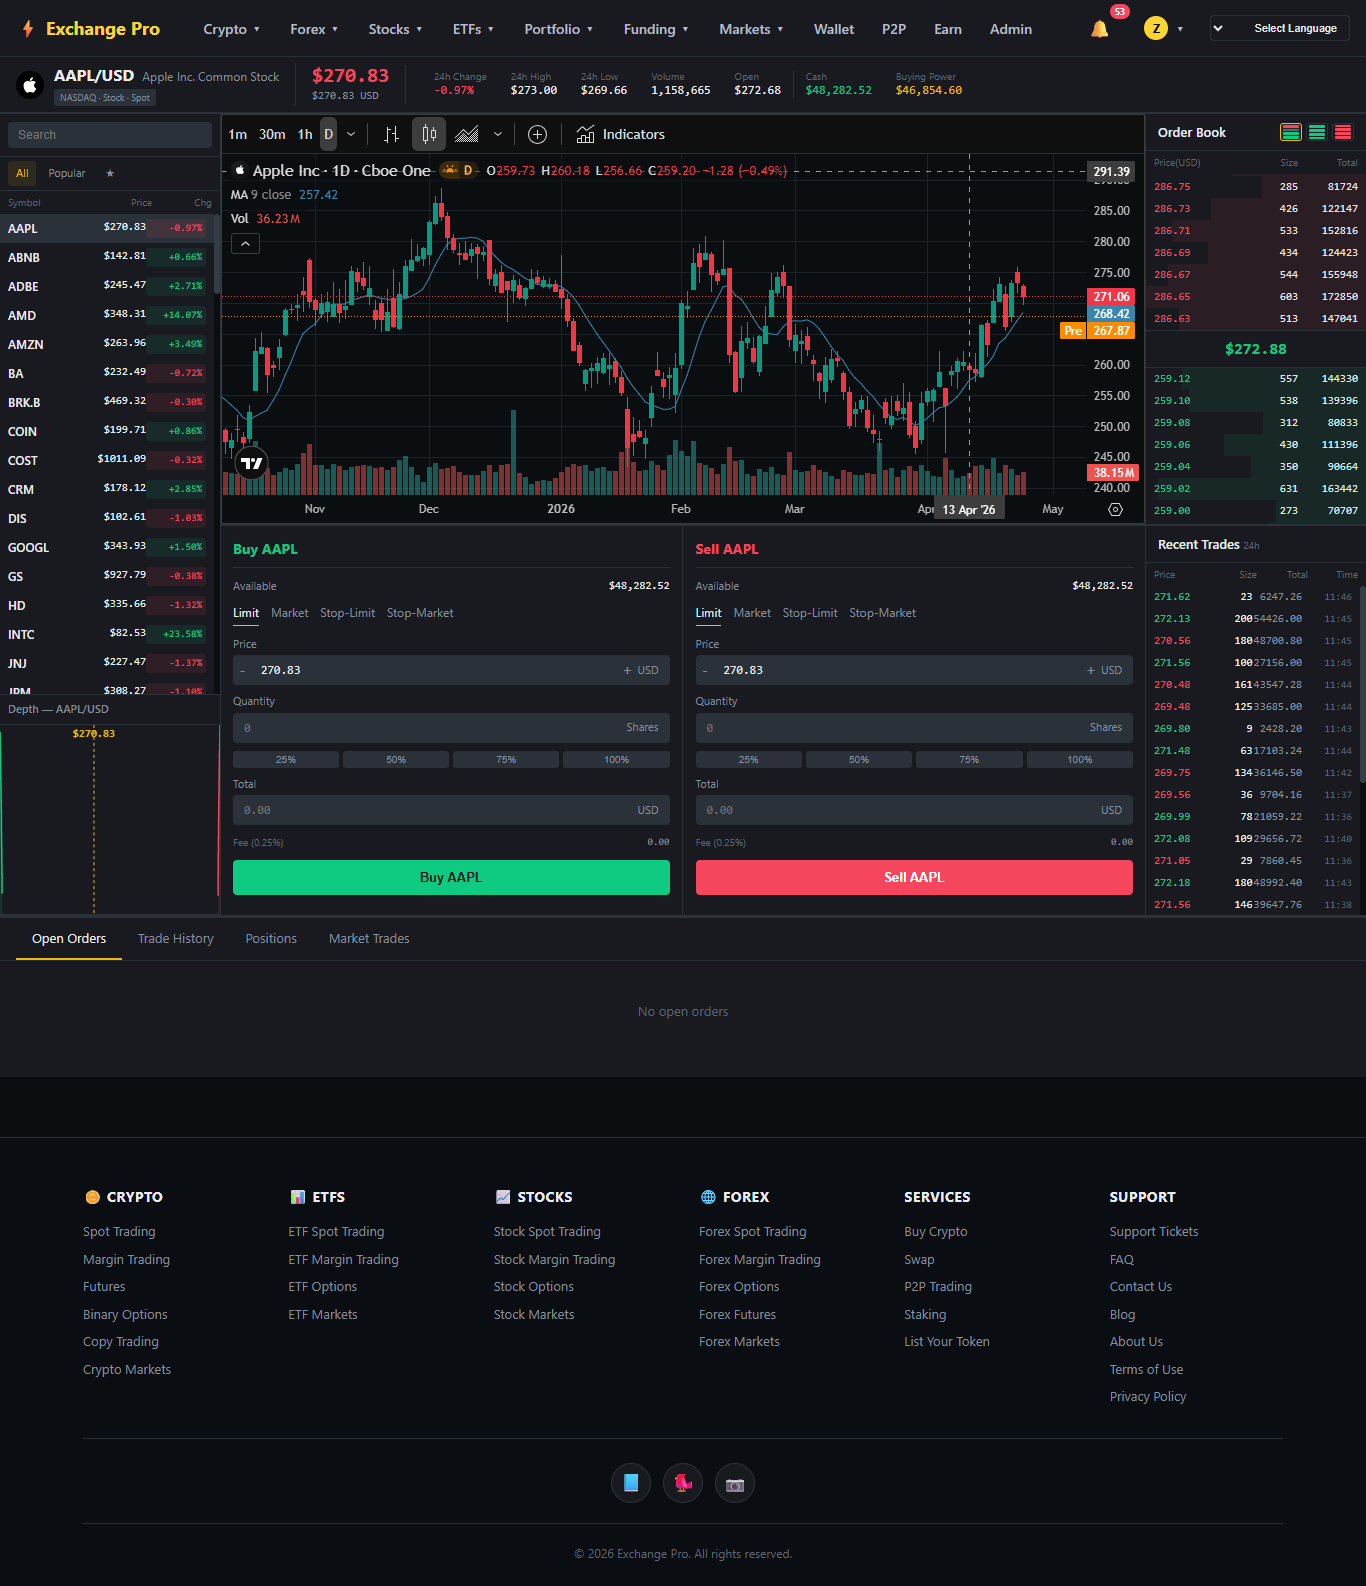Show both bids and asks in Order Book
1366x1586 pixels.
[1291, 132]
